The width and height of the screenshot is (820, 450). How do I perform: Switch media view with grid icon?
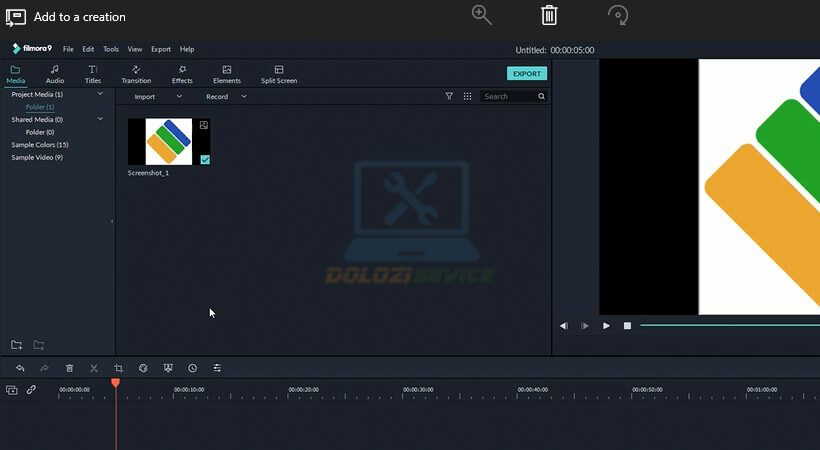[x=467, y=96]
